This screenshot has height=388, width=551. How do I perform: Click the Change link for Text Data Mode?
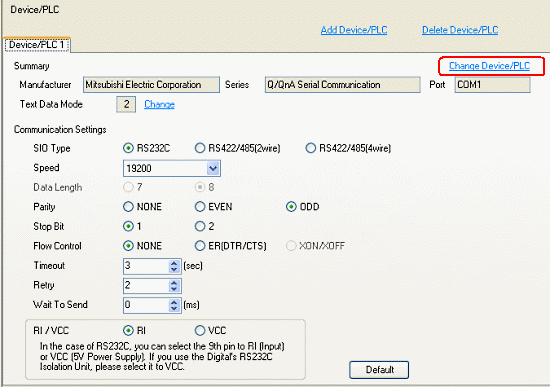[160, 104]
